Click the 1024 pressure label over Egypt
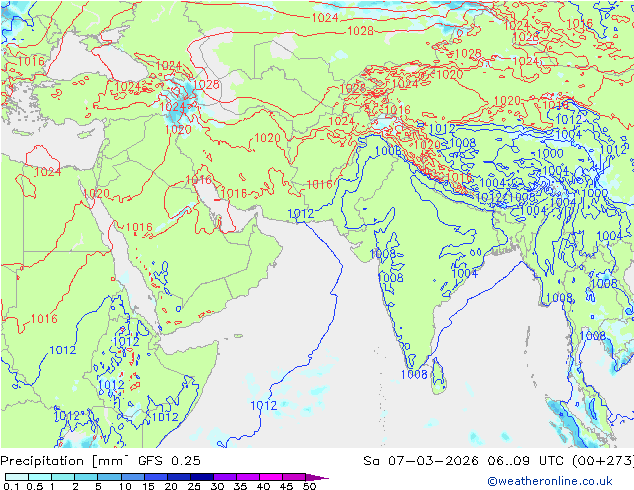The image size is (634, 490). [x=48, y=172]
